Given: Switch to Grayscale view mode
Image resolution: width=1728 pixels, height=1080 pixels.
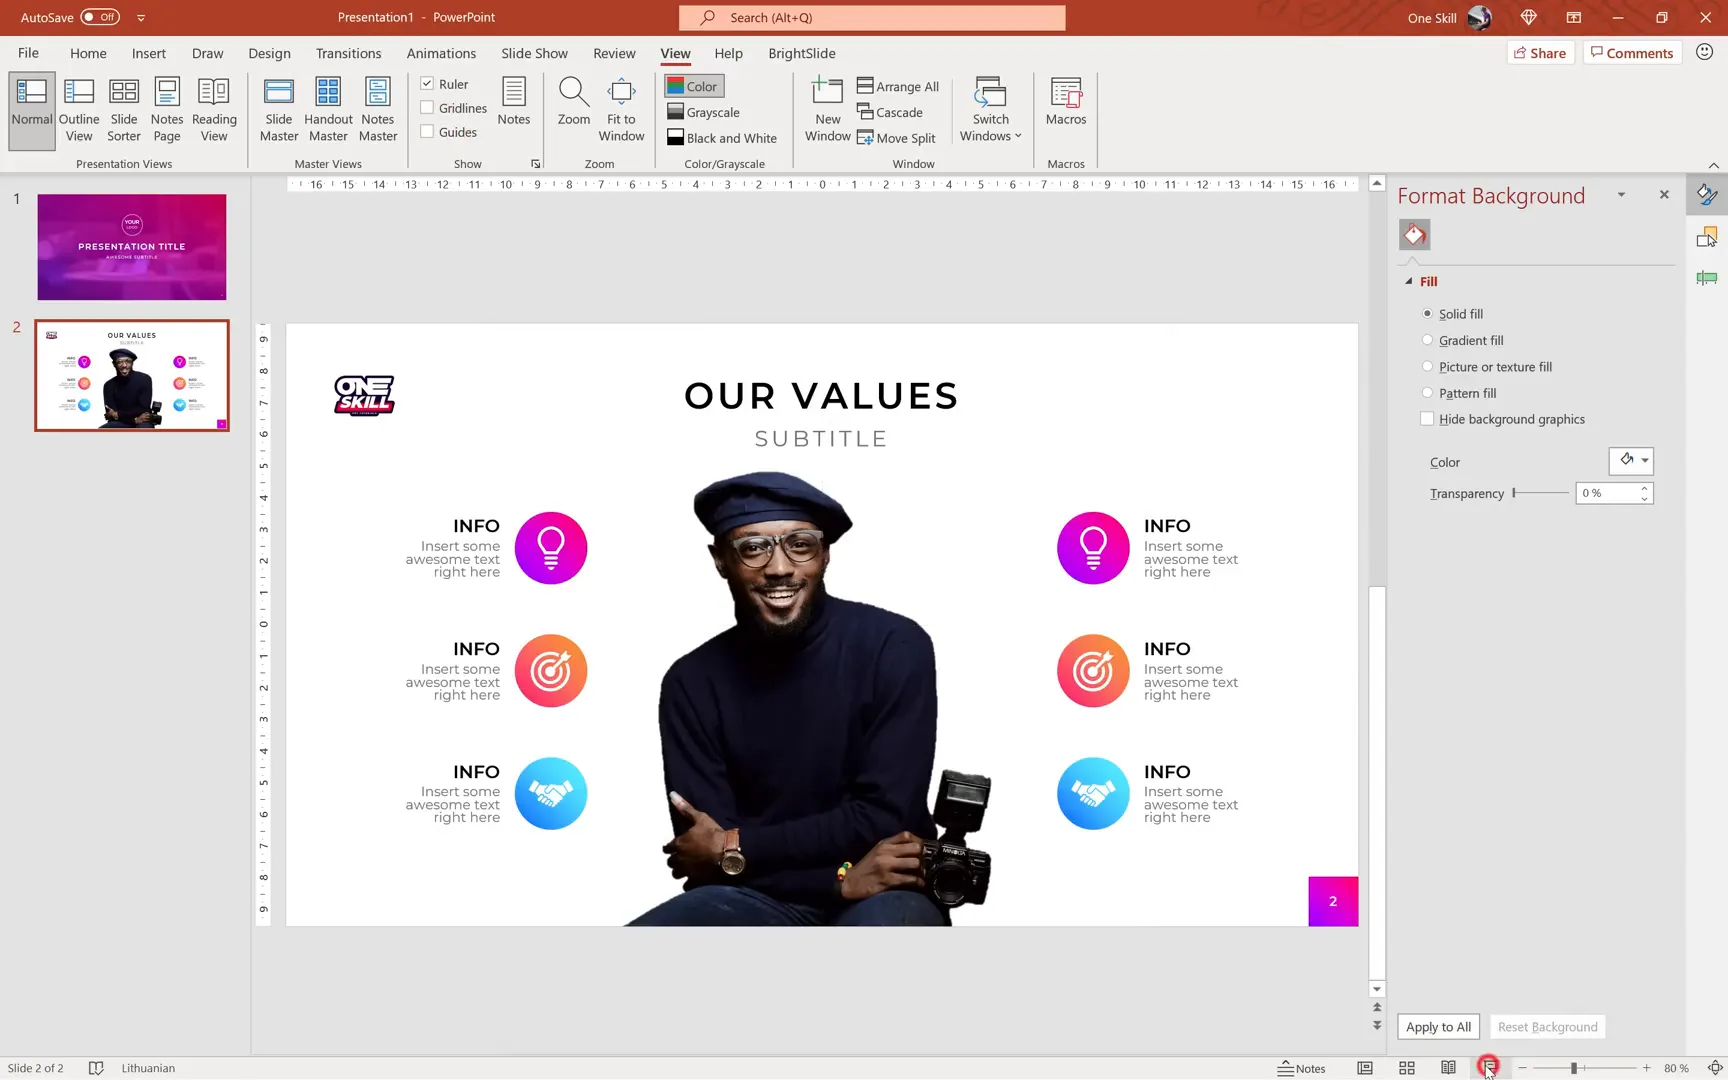Looking at the screenshot, I should coord(704,112).
